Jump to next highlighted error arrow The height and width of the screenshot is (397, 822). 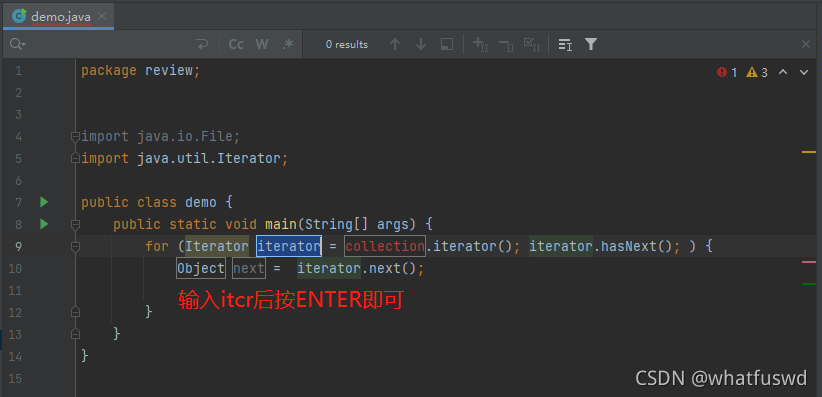(x=804, y=72)
